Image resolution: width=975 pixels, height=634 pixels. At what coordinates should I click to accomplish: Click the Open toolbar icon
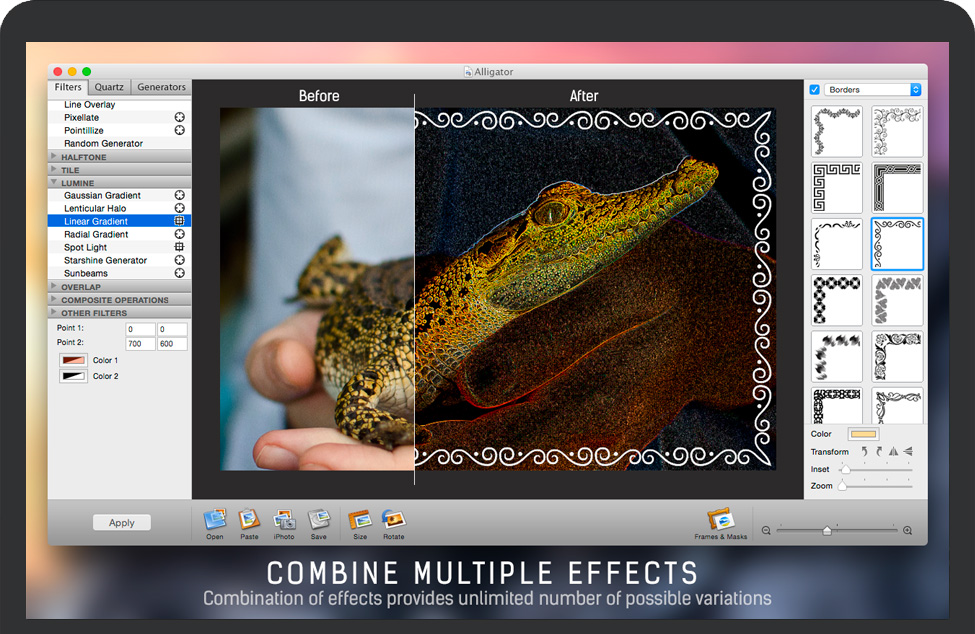tap(215, 519)
